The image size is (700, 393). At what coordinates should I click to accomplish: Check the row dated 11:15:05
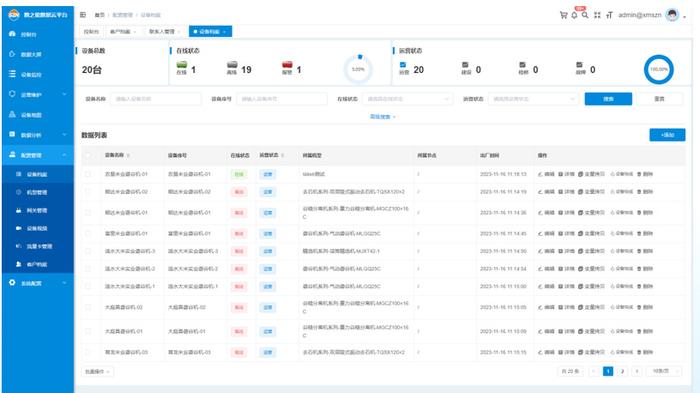[88, 307]
